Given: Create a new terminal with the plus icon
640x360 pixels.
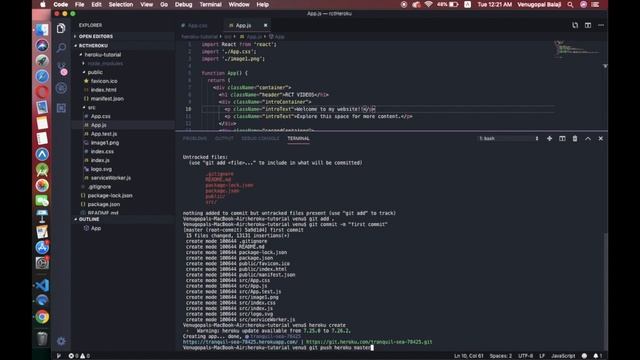Looking at the screenshot, I should 549,138.
